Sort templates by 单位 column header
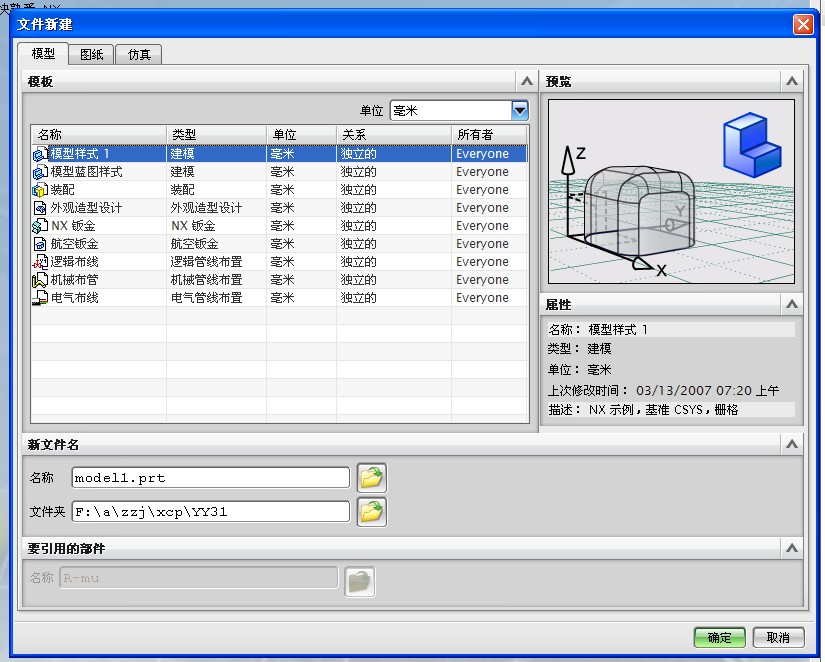The width and height of the screenshot is (825, 662). click(x=301, y=135)
